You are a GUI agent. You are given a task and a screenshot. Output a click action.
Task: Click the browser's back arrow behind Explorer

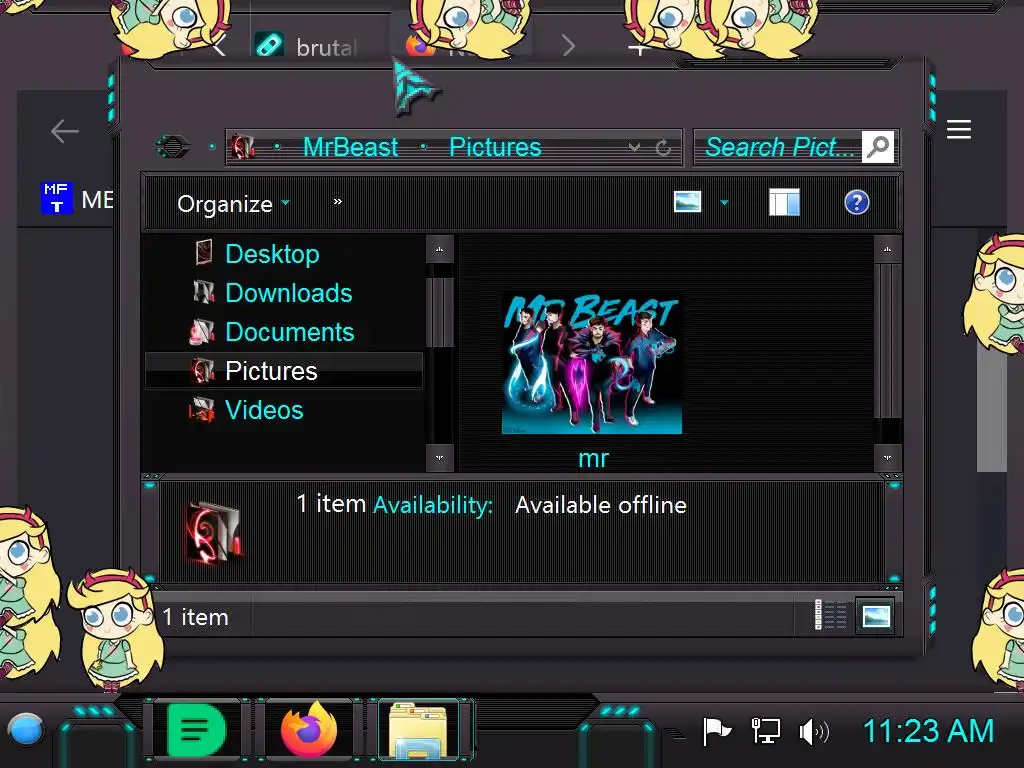(65, 131)
